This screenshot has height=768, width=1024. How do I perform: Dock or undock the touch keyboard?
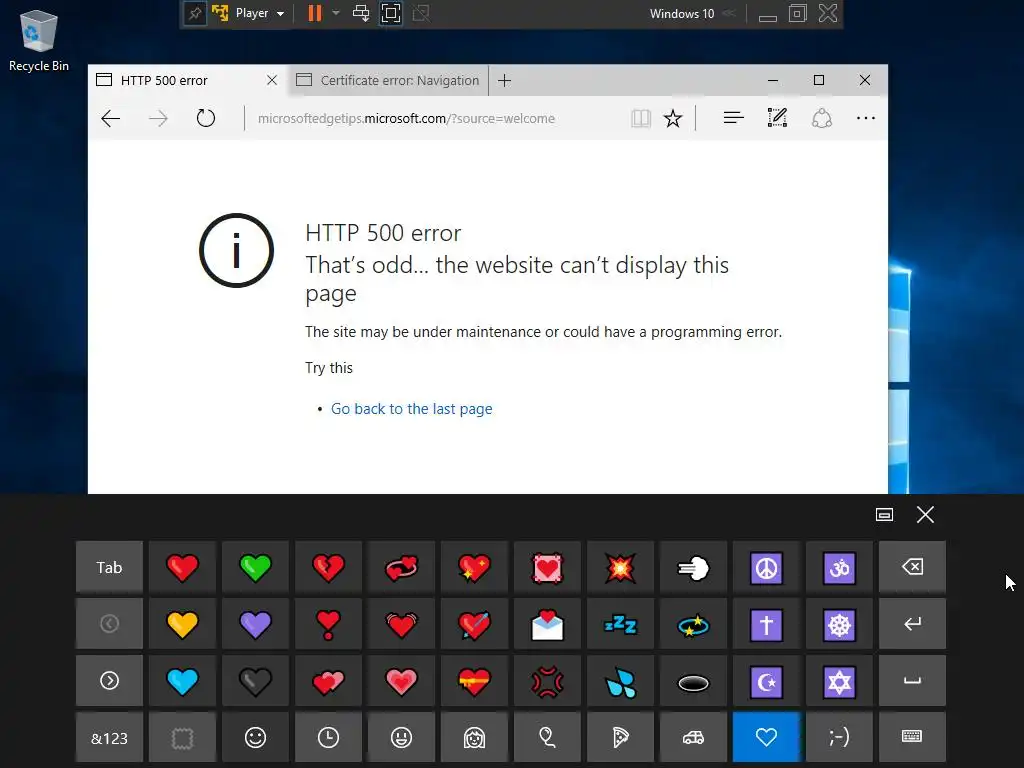tap(884, 515)
